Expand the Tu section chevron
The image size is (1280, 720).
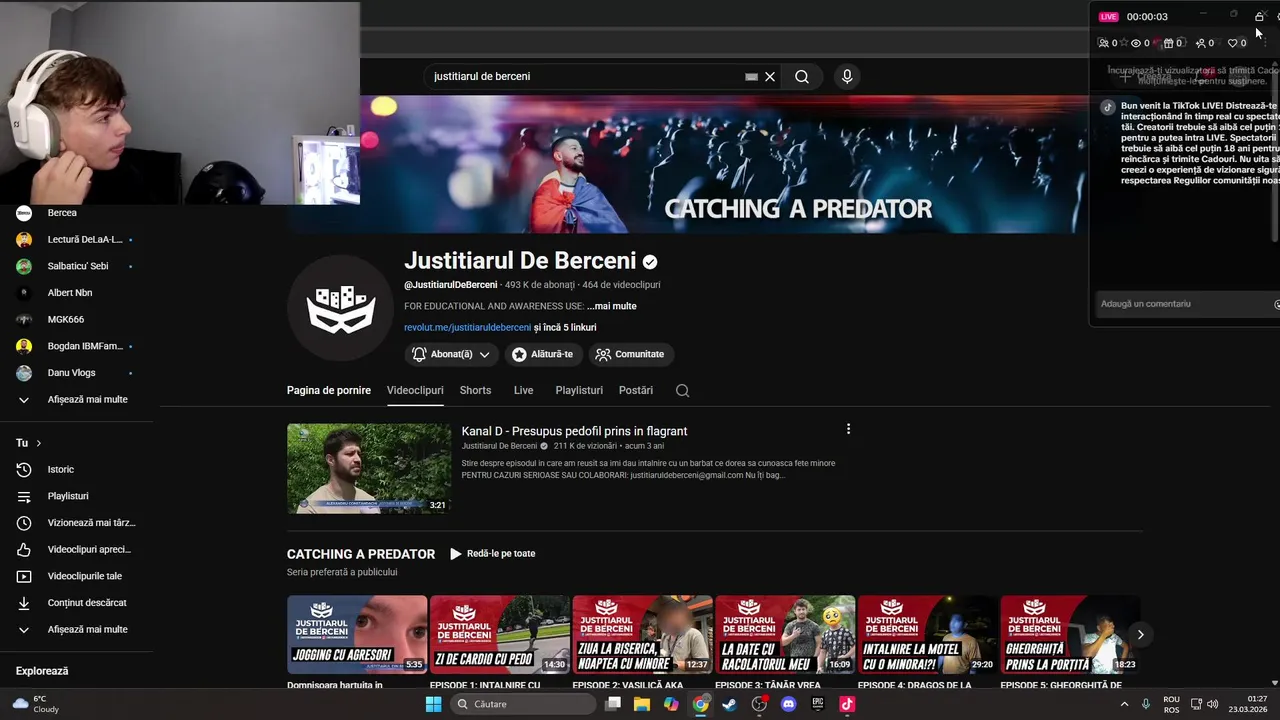(x=39, y=443)
